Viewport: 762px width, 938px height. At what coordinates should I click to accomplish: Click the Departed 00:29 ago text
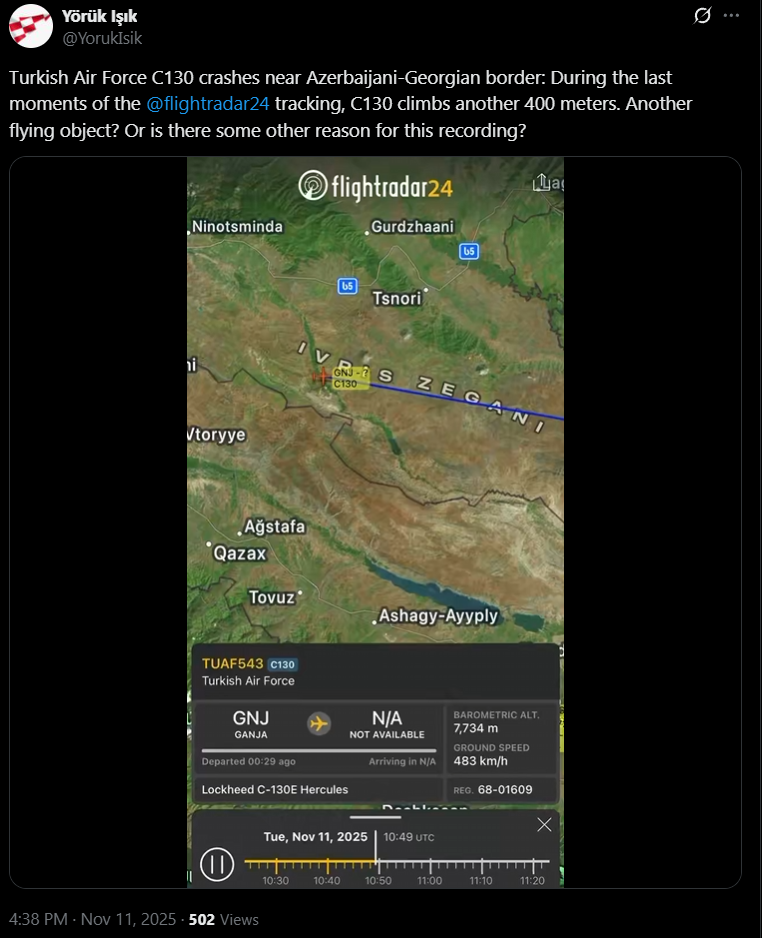pos(249,762)
